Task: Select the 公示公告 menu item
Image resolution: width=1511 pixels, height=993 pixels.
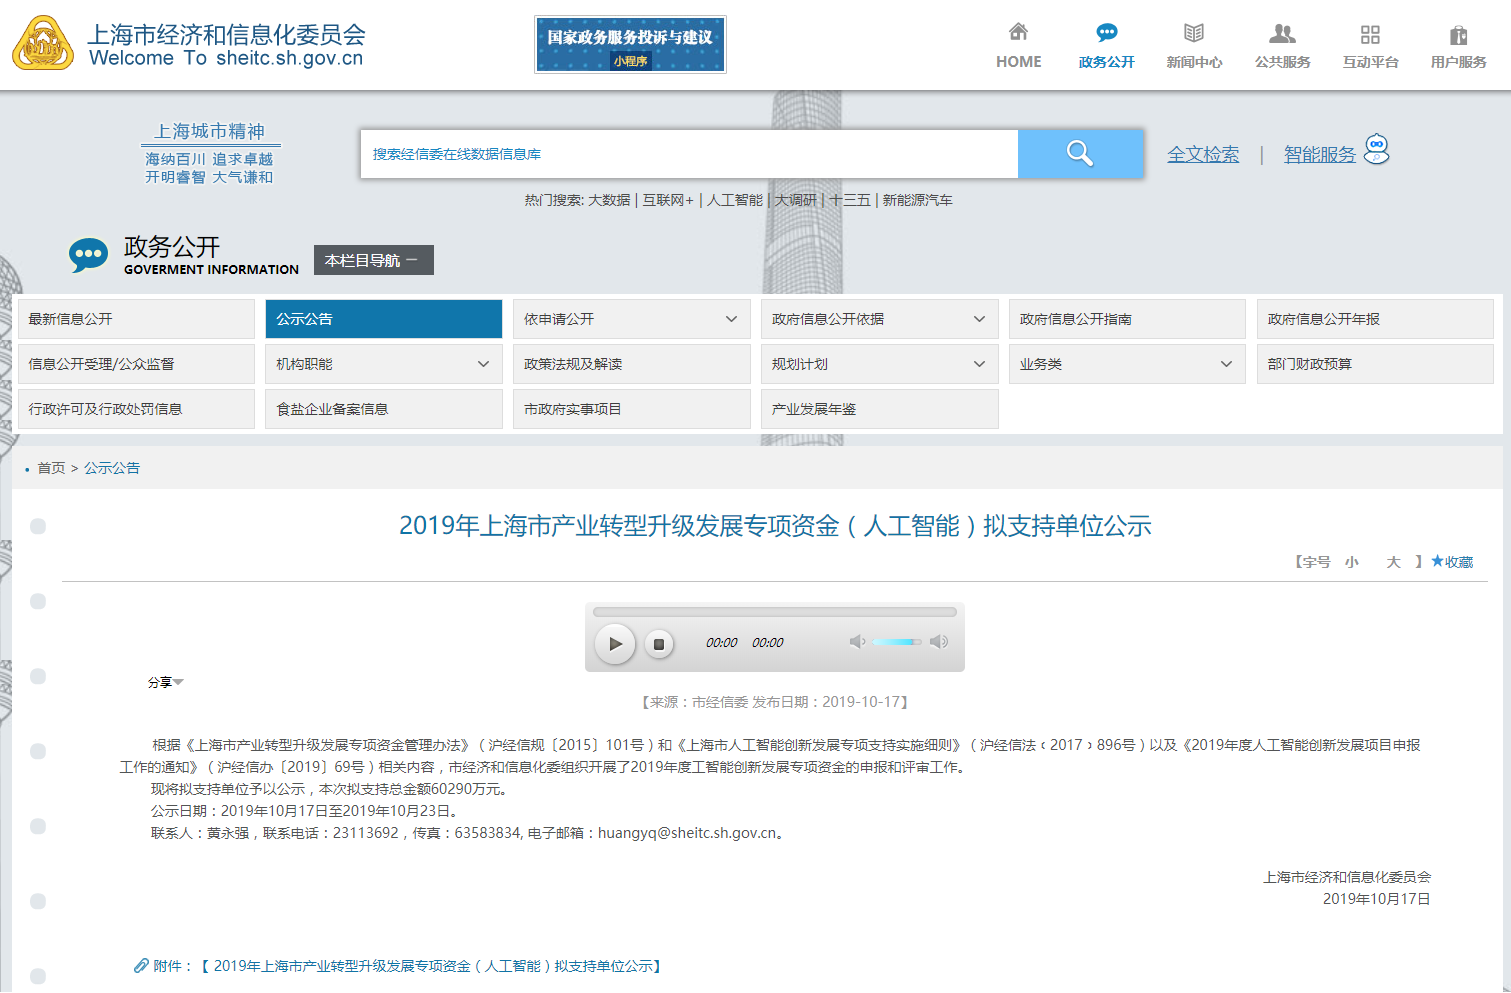Action: 383,319
